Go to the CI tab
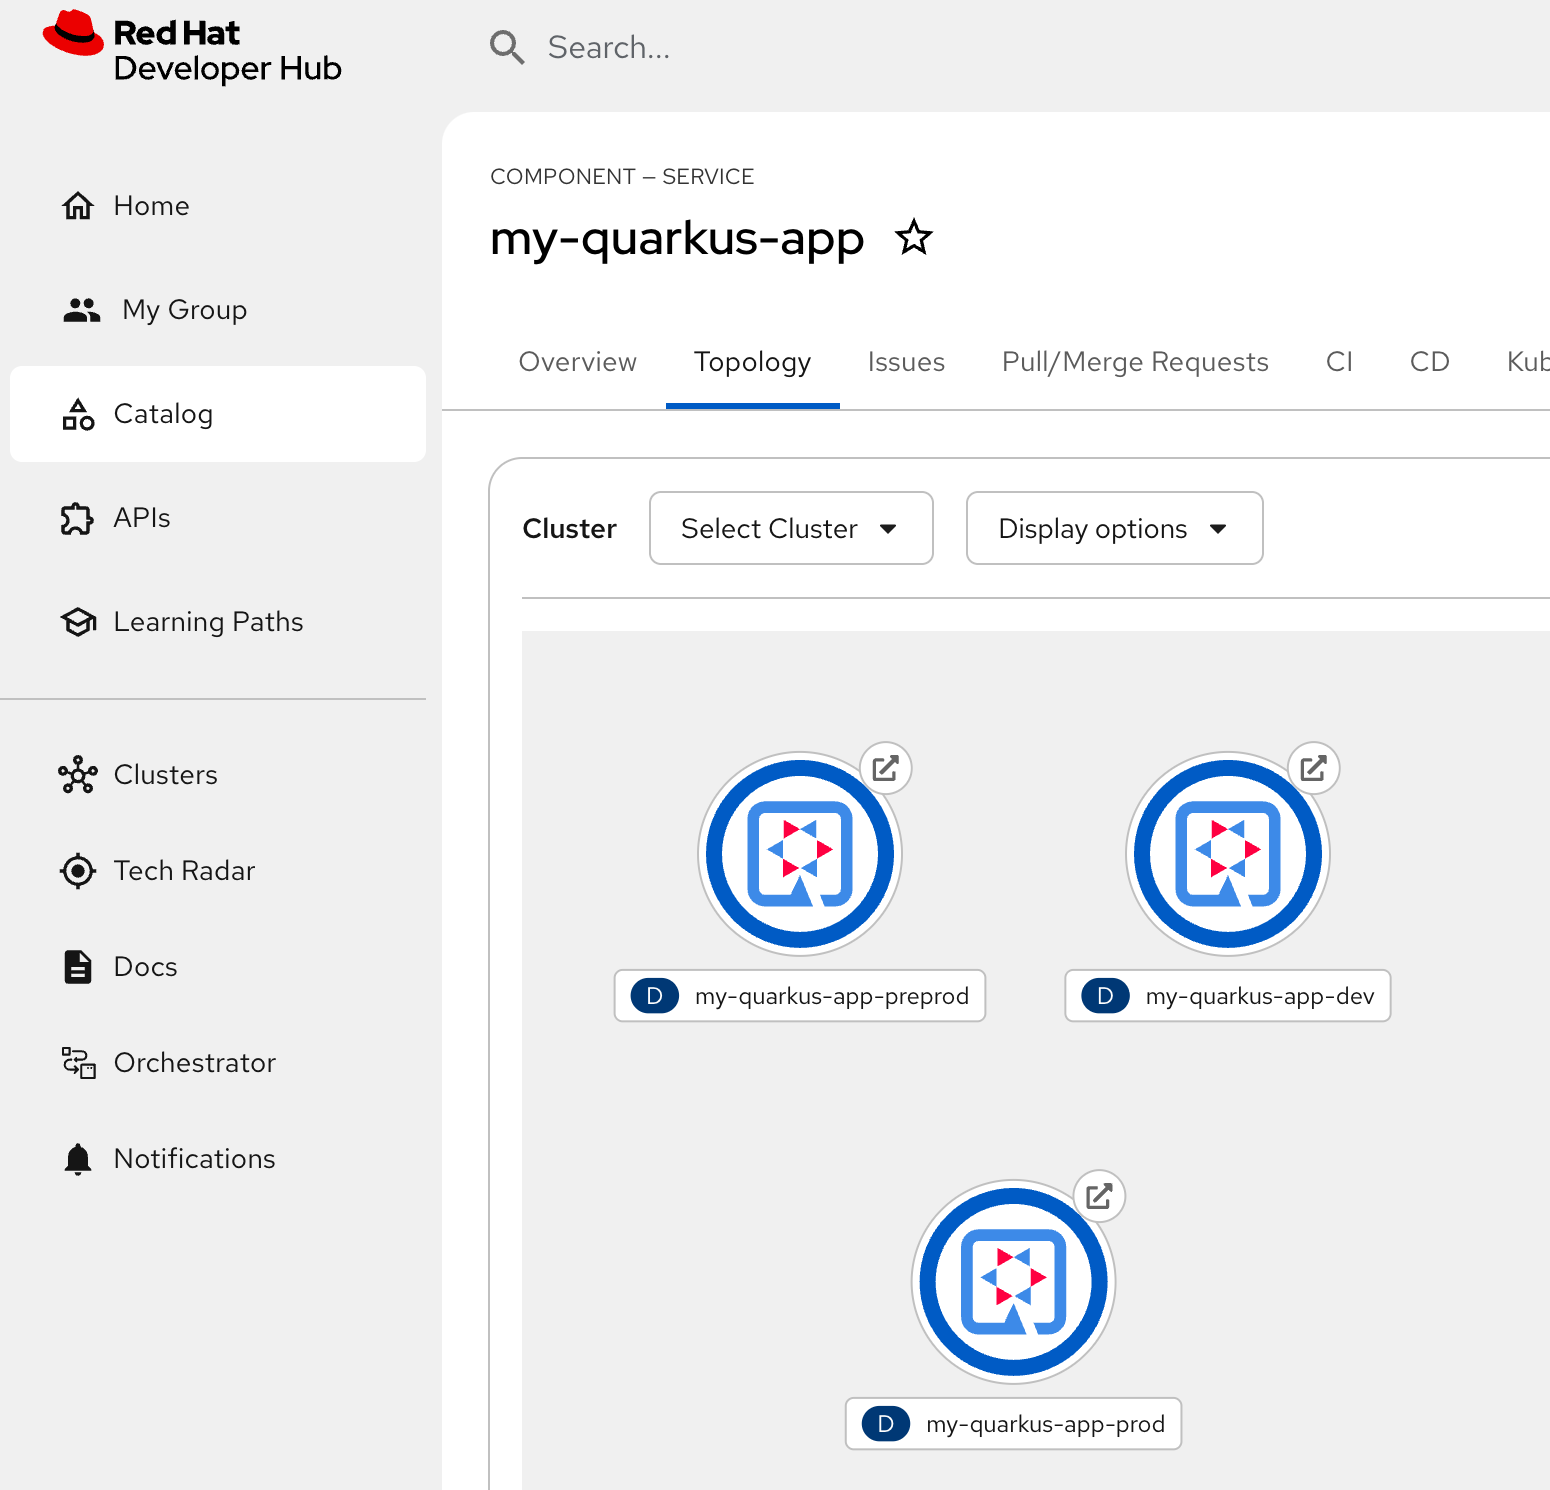 (x=1339, y=362)
